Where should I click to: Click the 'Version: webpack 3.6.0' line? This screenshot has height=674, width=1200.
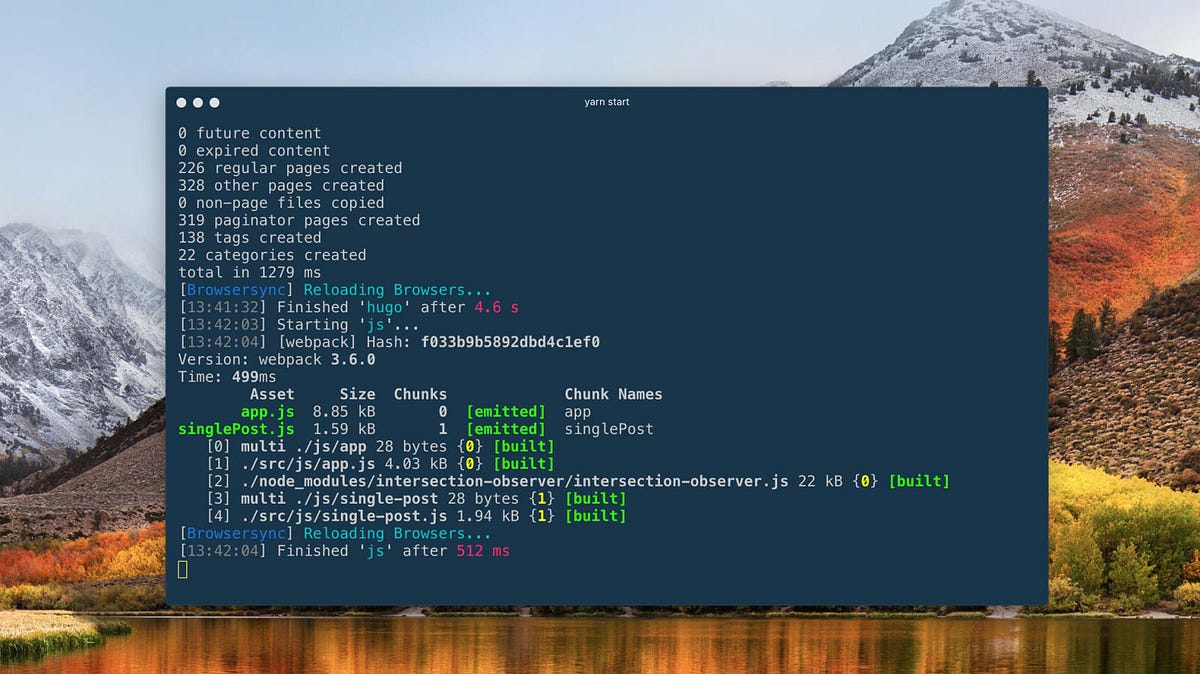point(277,360)
